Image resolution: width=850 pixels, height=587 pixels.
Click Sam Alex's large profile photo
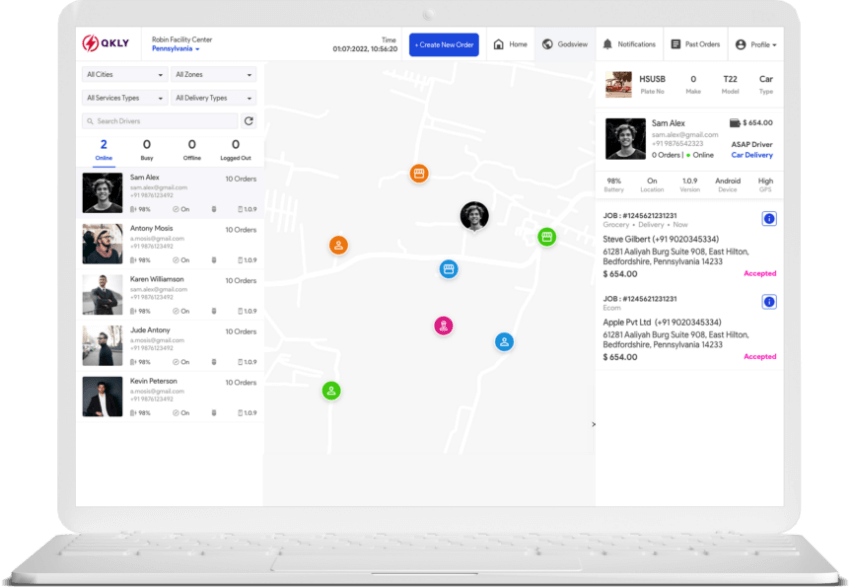[626, 139]
